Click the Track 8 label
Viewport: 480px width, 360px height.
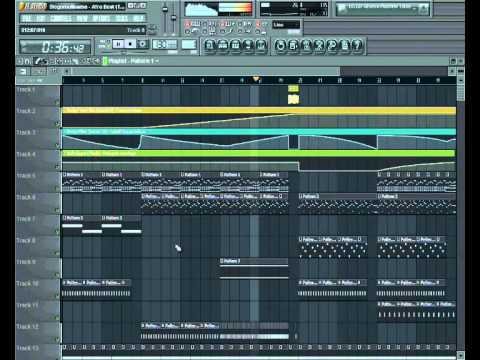[x=26, y=240]
